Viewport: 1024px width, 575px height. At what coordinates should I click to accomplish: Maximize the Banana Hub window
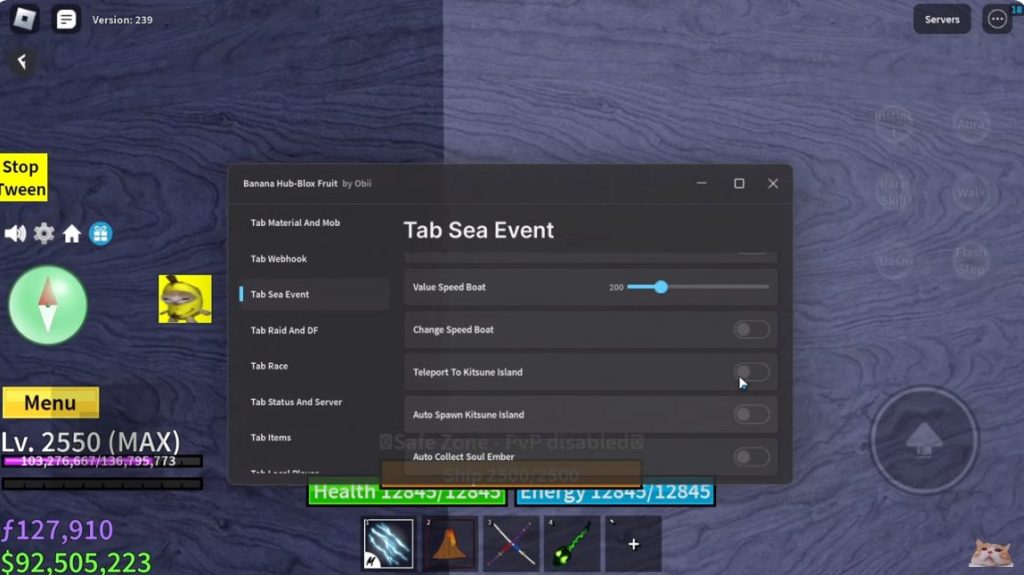click(x=739, y=184)
